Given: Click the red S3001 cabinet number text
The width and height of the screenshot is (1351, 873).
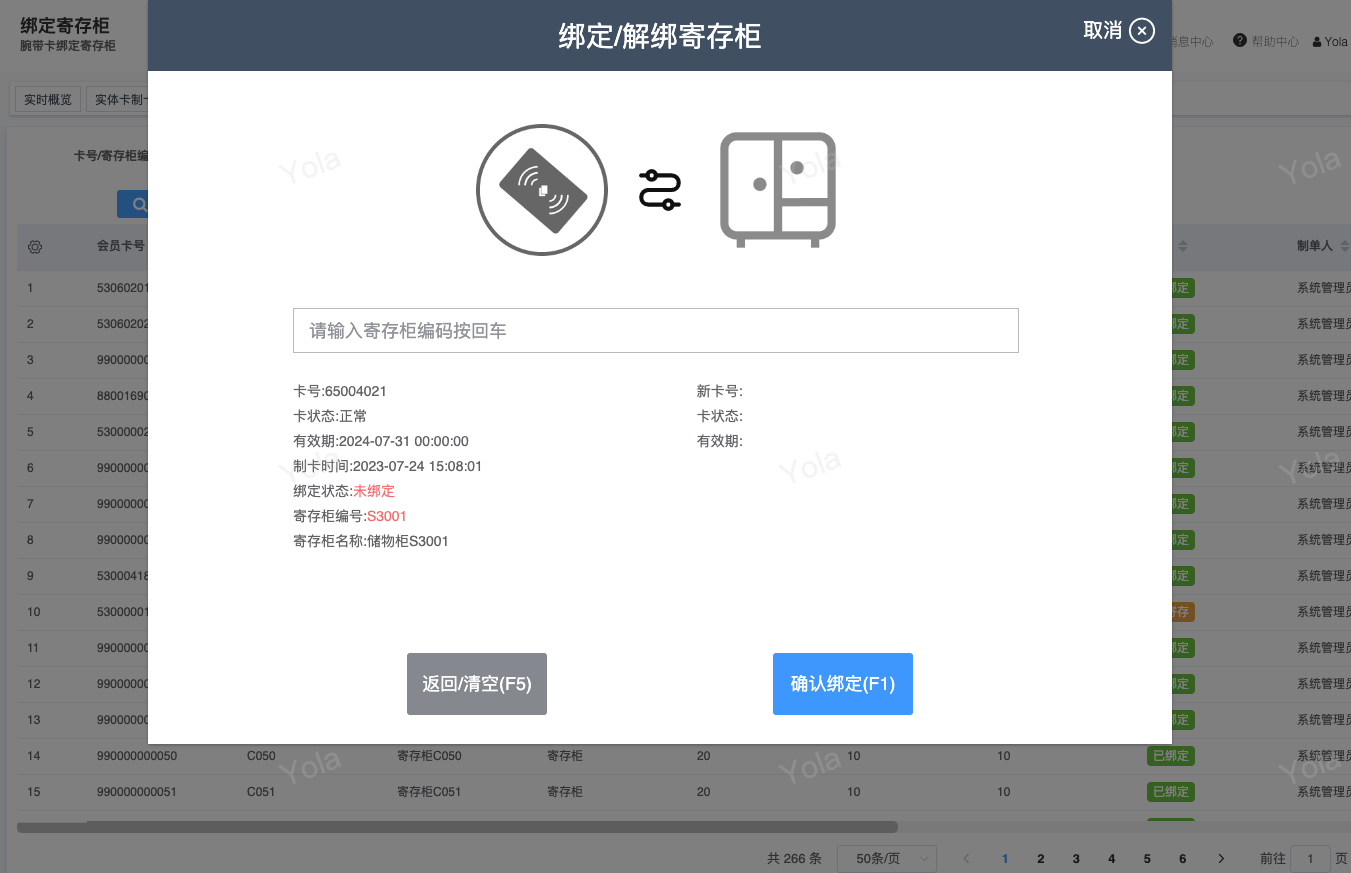Looking at the screenshot, I should pos(387,516).
